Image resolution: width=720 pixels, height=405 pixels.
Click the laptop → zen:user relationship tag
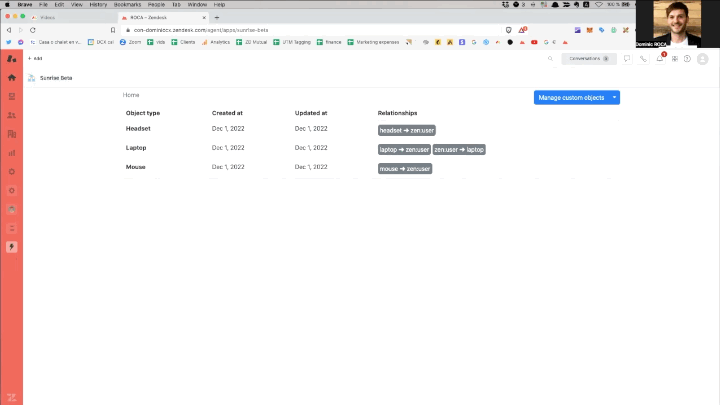click(x=404, y=149)
